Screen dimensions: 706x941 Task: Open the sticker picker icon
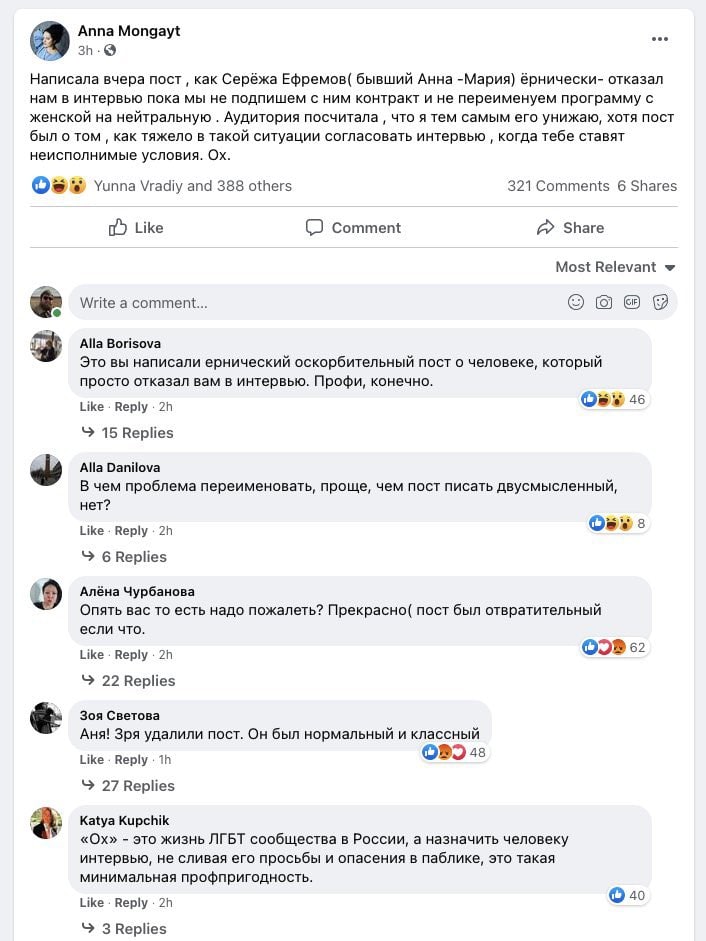(x=660, y=302)
